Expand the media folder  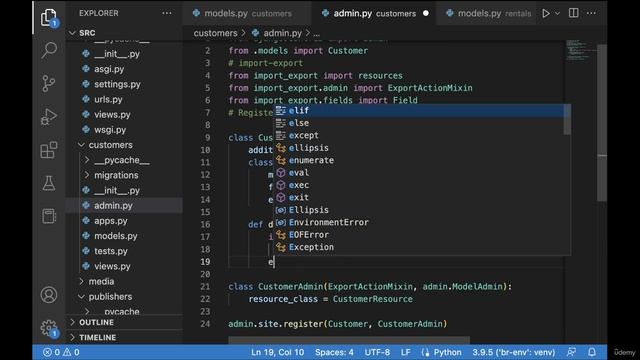81,281
